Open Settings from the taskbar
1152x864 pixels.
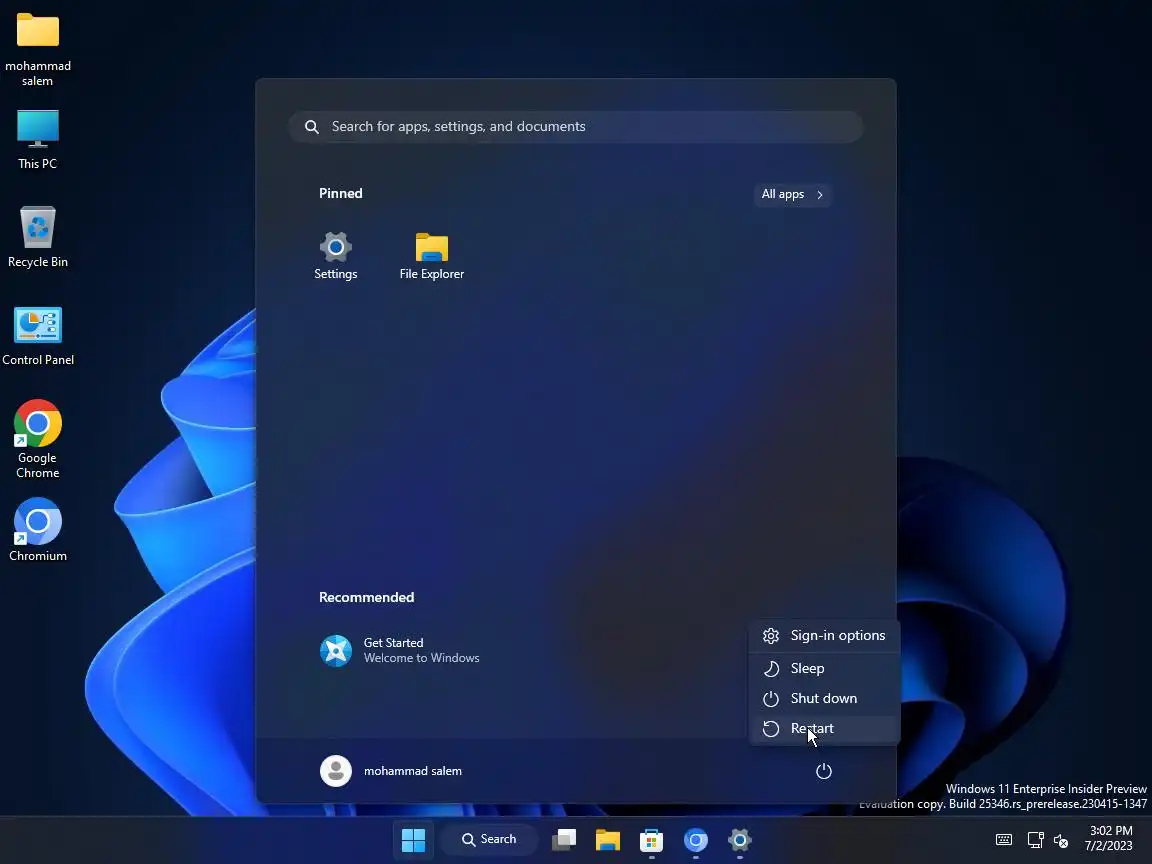[740, 839]
